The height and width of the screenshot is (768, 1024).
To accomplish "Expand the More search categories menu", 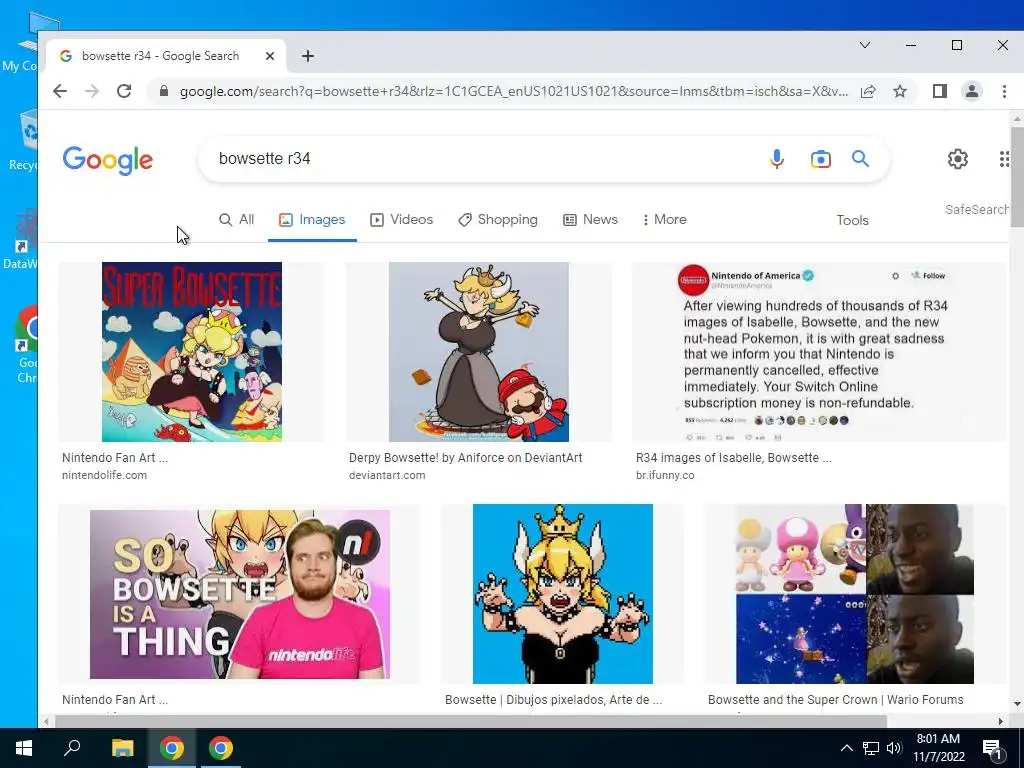I will click(665, 219).
